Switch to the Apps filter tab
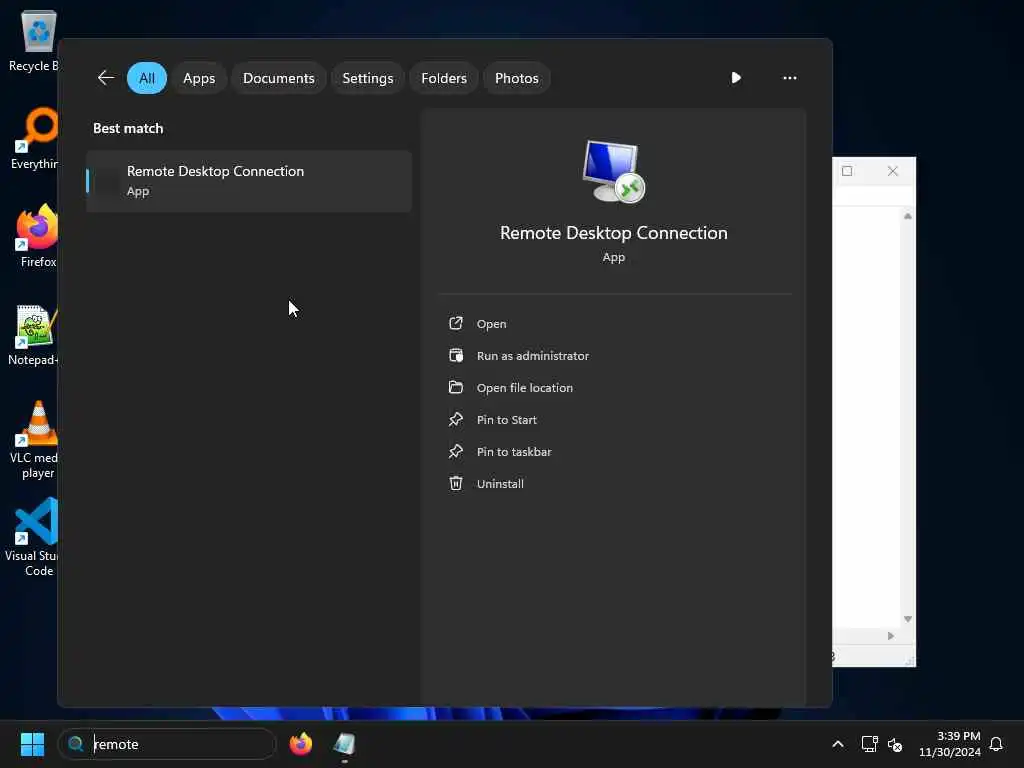The width and height of the screenshot is (1024, 768). click(x=199, y=78)
